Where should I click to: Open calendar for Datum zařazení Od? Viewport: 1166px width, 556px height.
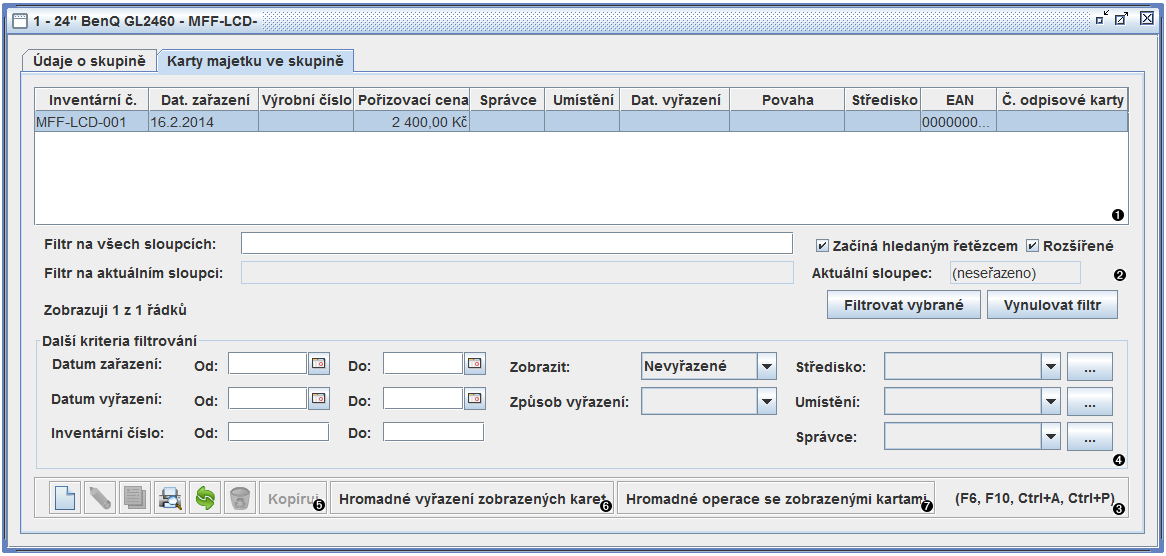pos(318,363)
